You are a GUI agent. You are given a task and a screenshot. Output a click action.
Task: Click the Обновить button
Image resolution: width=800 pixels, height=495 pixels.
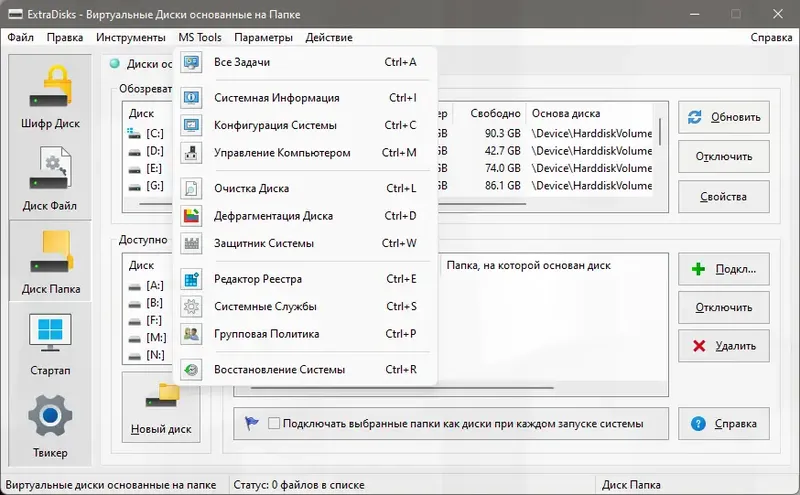point(723,117)
